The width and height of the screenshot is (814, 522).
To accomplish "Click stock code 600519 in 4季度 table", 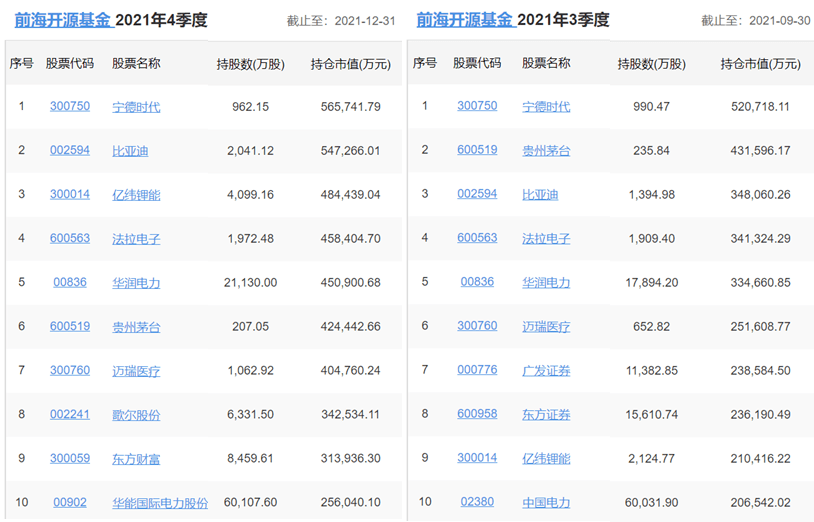I will (70, 326).
